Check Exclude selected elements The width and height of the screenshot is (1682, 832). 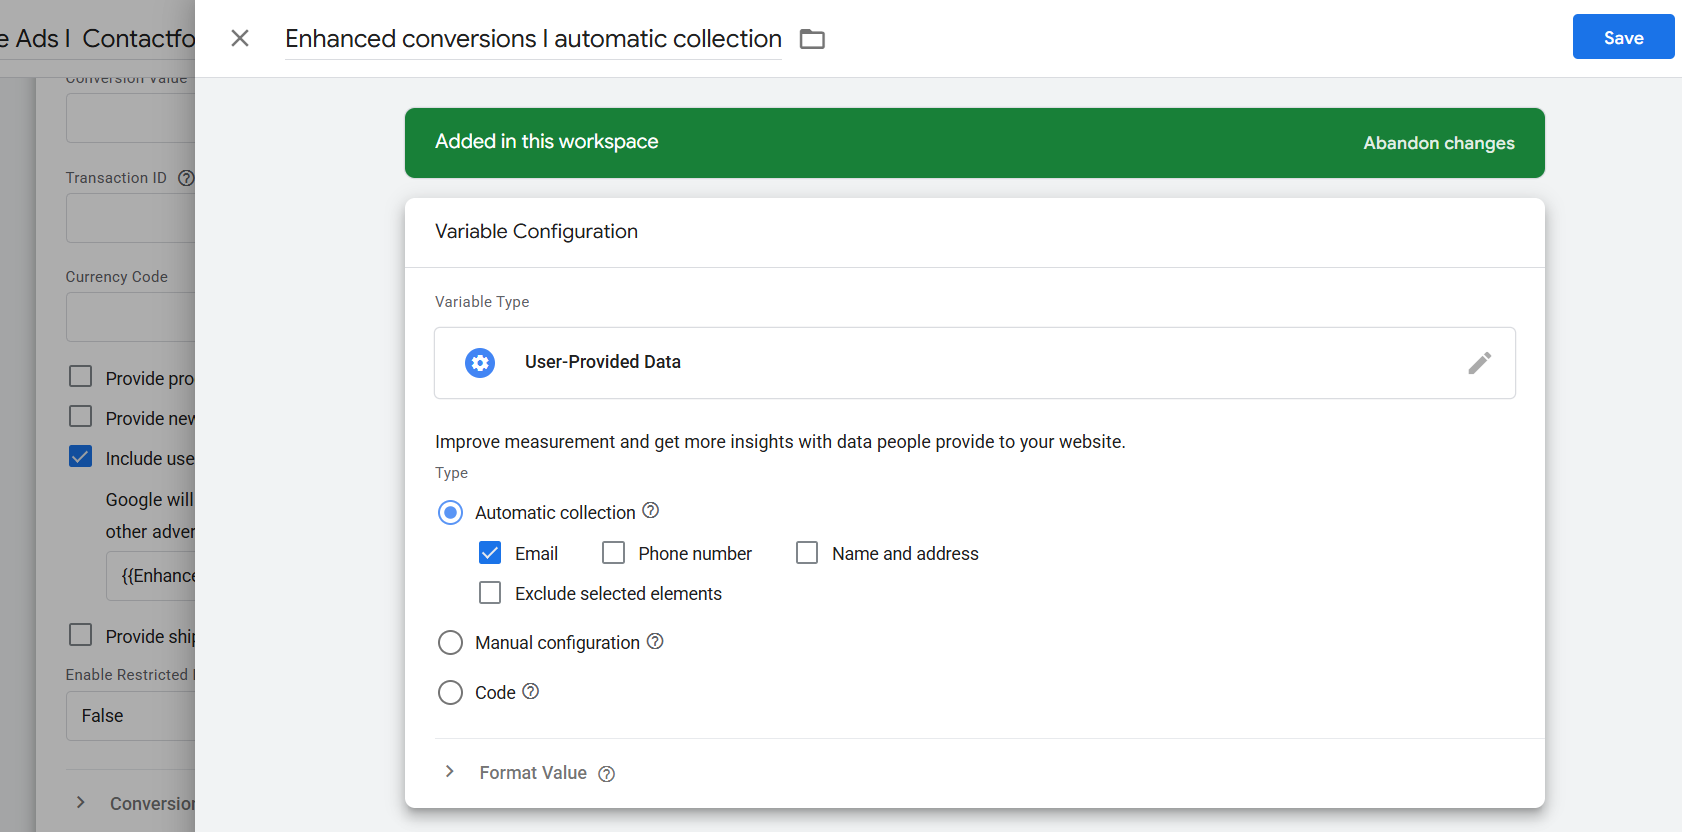pos(490,593)
